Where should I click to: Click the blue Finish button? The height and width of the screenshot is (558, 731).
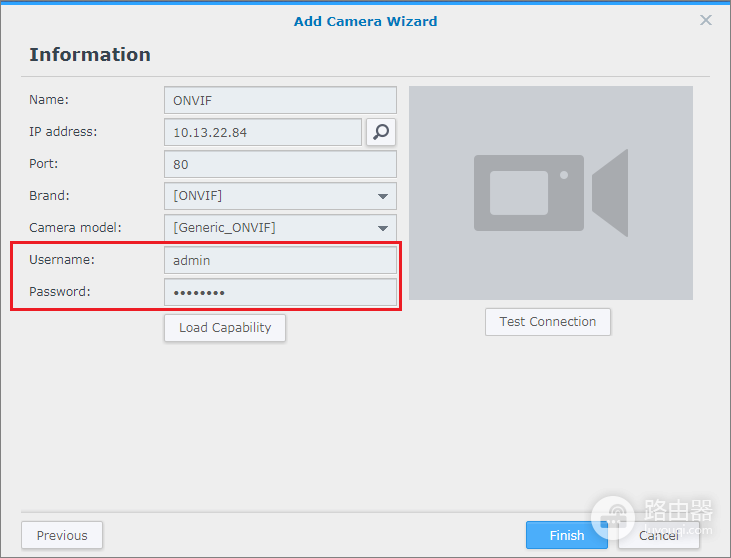pos(567,535)
